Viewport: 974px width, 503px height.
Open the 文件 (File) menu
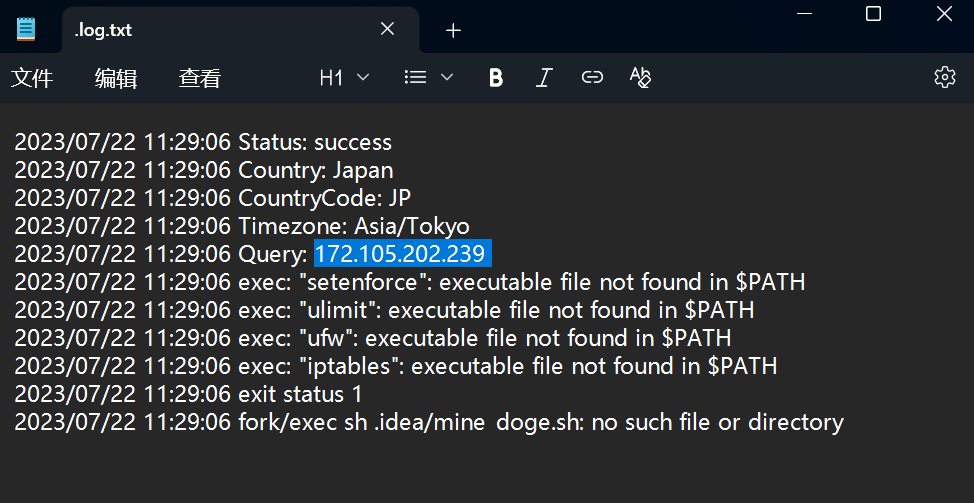click(x=32, y=78)
